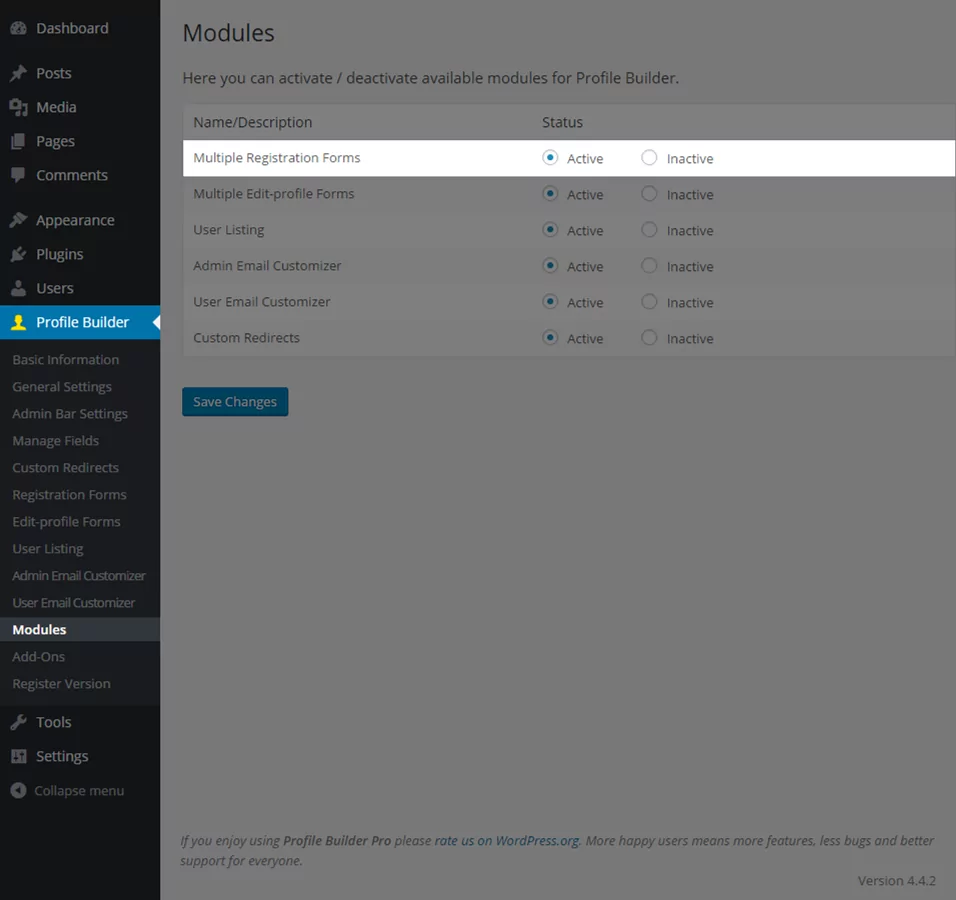This screenshot has width=956, height=900.
Task: Click the Appearance paintbrush icon
Action: coord(18,220)
